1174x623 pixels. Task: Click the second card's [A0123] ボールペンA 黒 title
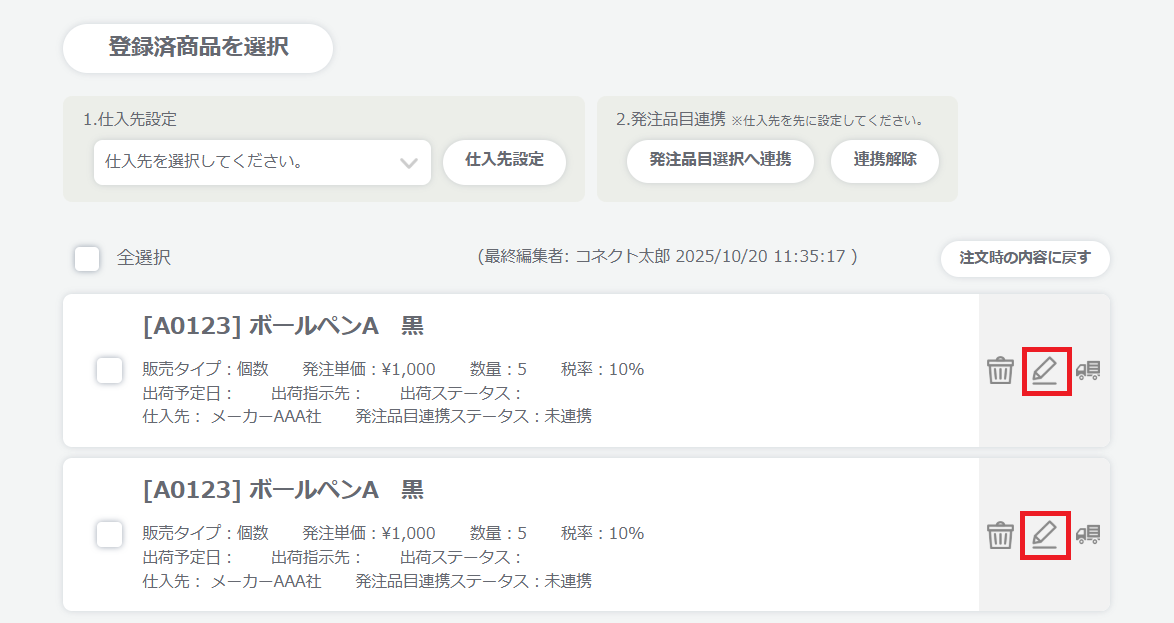(x=283, y=490)
